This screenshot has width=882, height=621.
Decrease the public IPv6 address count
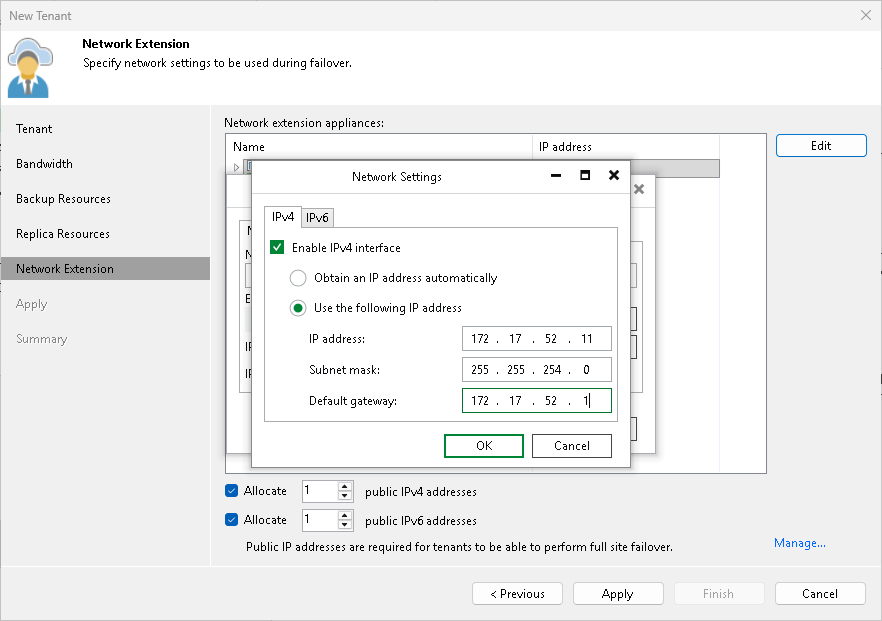pos(343,524)
